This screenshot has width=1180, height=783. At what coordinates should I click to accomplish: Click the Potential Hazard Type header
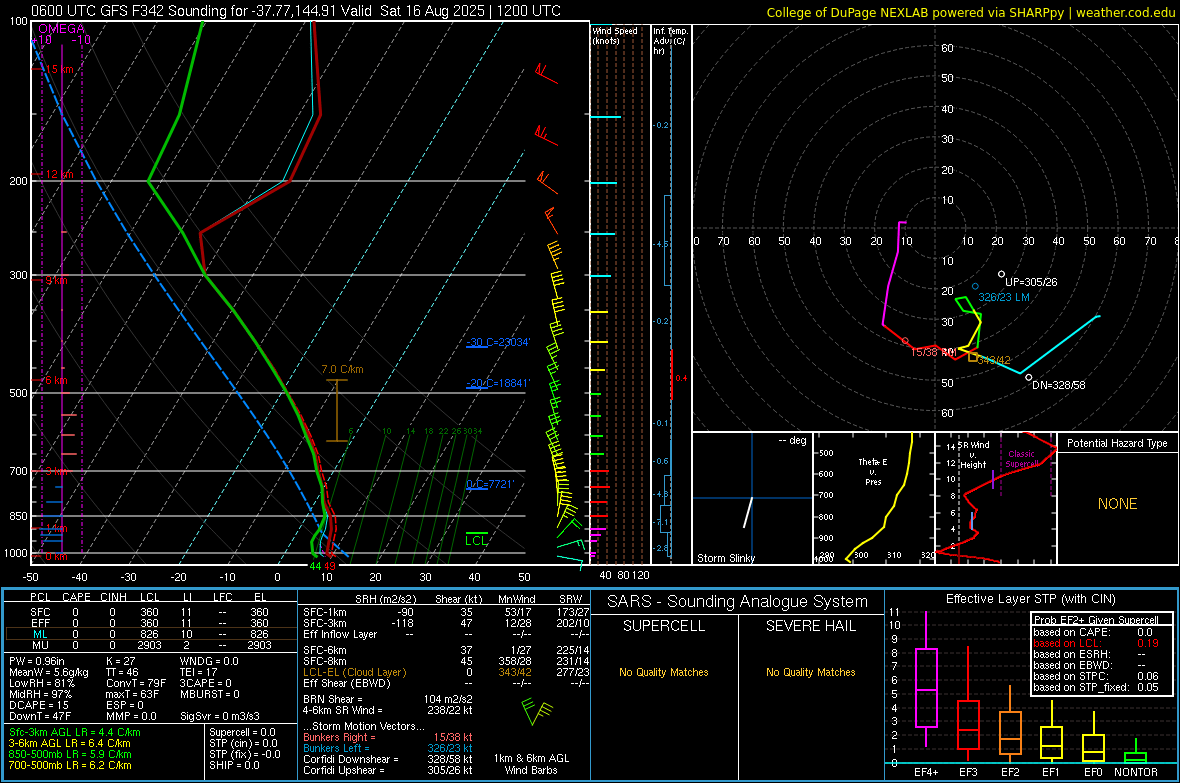point(1117,443)
